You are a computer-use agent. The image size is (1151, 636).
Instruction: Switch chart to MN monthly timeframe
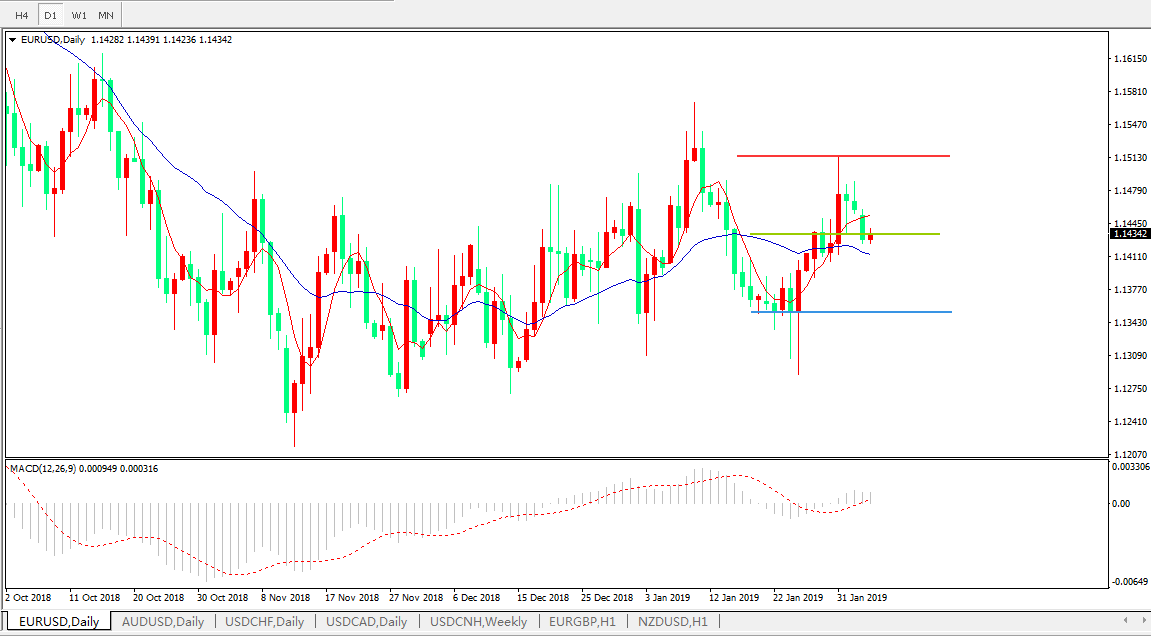pyautogui.click(x=106, y=16)
